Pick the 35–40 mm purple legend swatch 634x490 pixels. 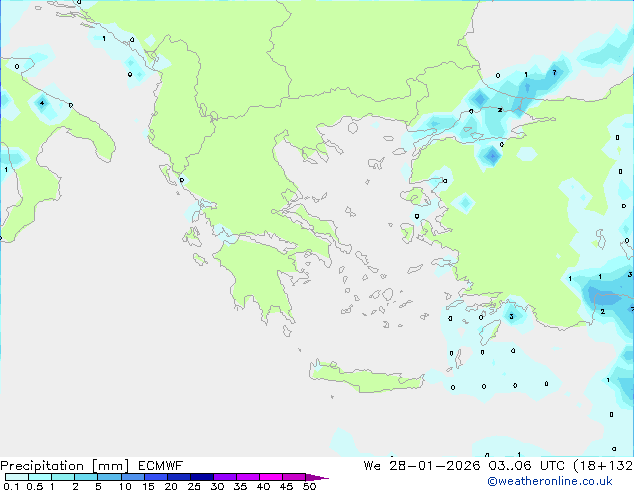247,477
